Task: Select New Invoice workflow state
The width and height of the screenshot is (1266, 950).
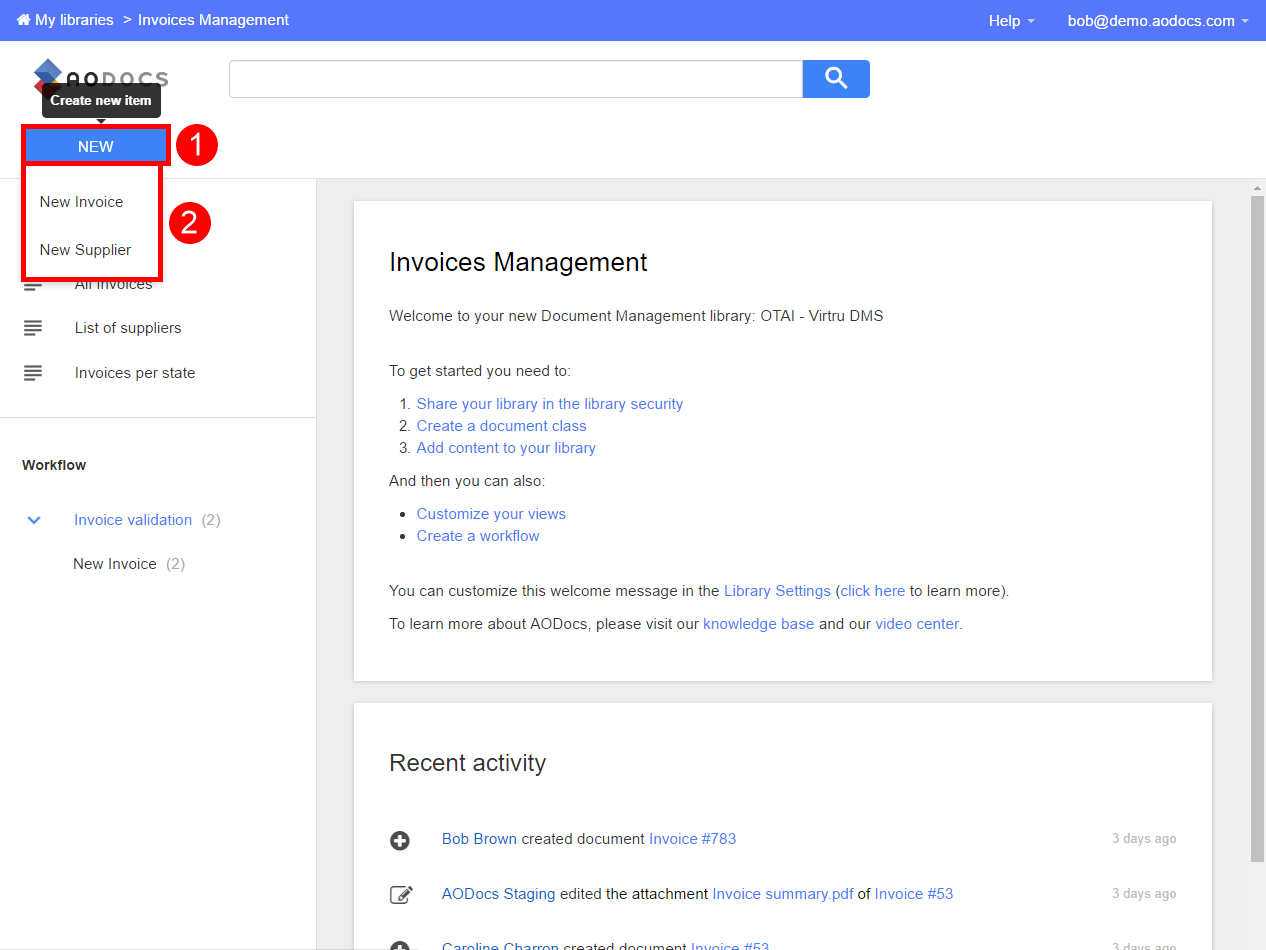Action: [x=115, y=564]
